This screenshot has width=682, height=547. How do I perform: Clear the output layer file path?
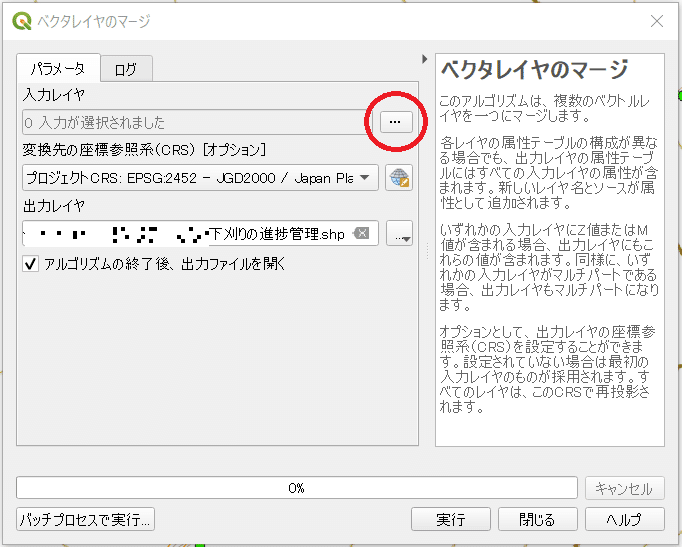361,233
